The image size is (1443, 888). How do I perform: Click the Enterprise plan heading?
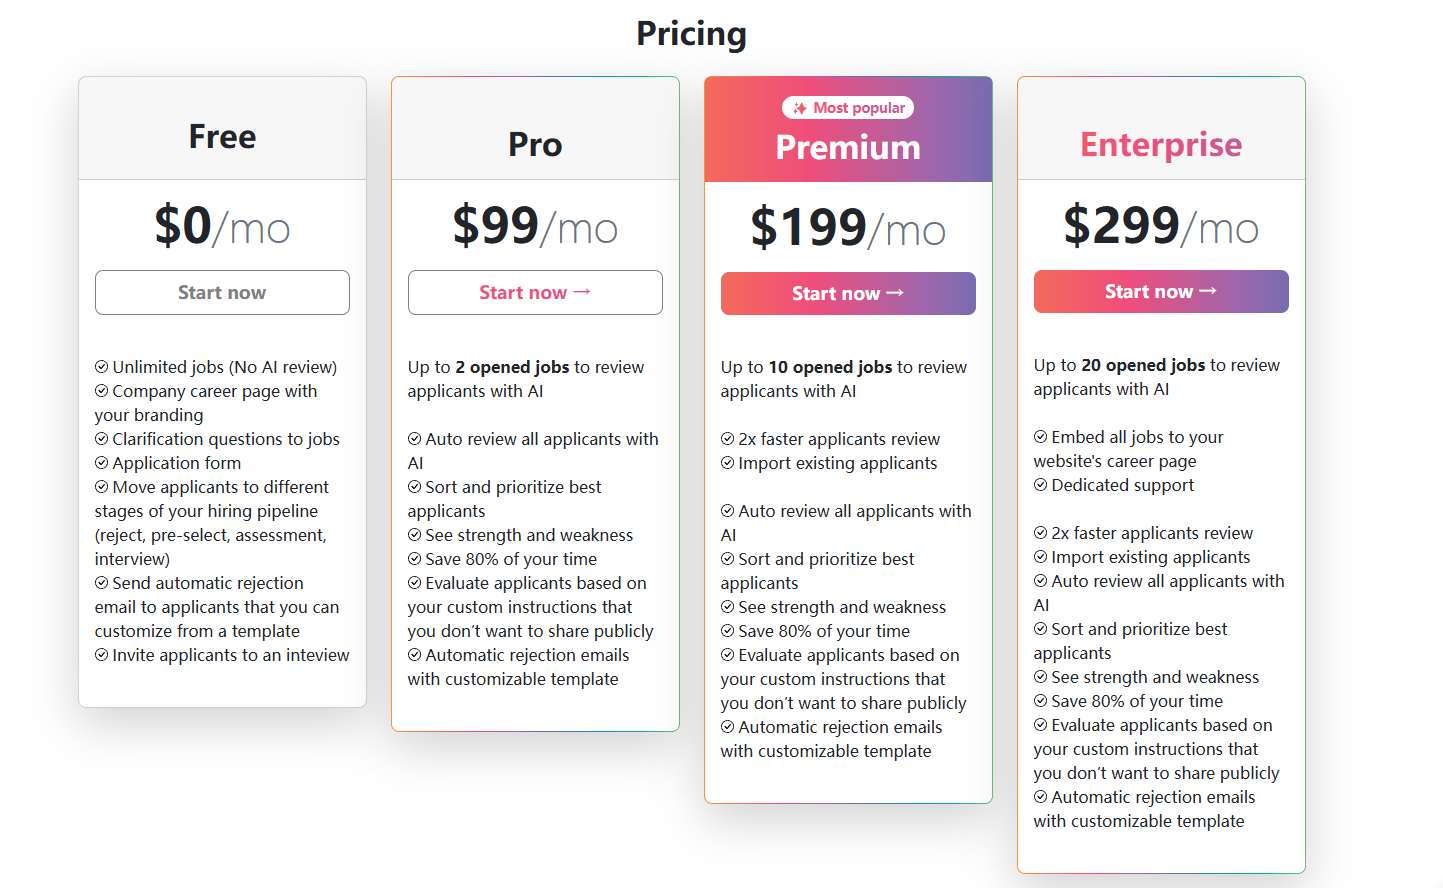coord(1161,144)
